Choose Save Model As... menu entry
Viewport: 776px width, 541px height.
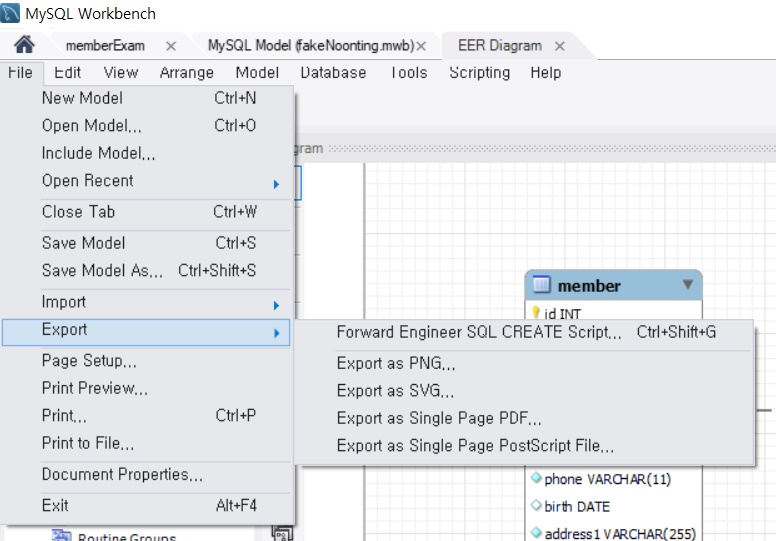(x=146, y=271)
